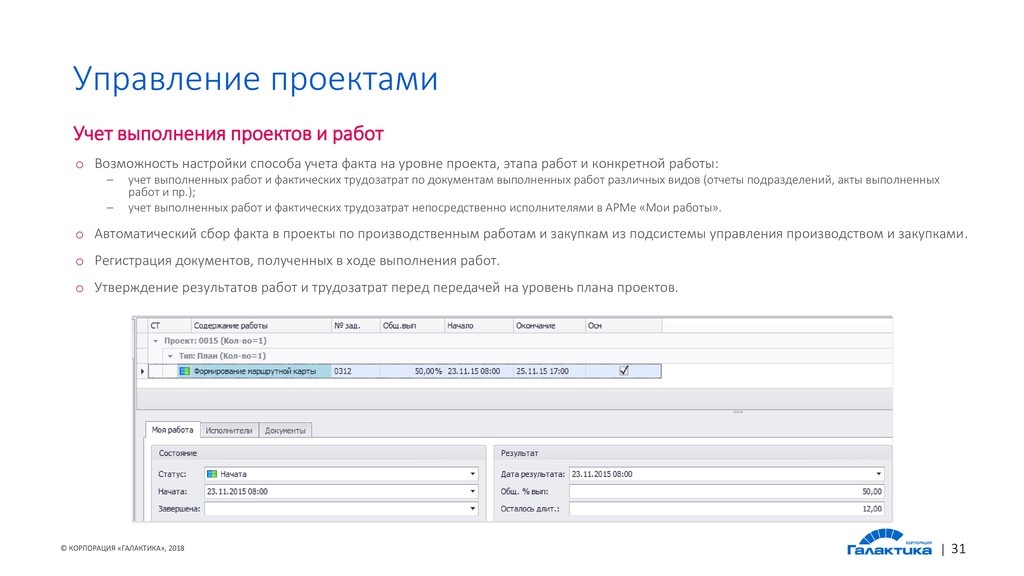Select the Формирование маршрутной карты row
Viewport: 1024px width, 576px height.
tap(405, 371)
